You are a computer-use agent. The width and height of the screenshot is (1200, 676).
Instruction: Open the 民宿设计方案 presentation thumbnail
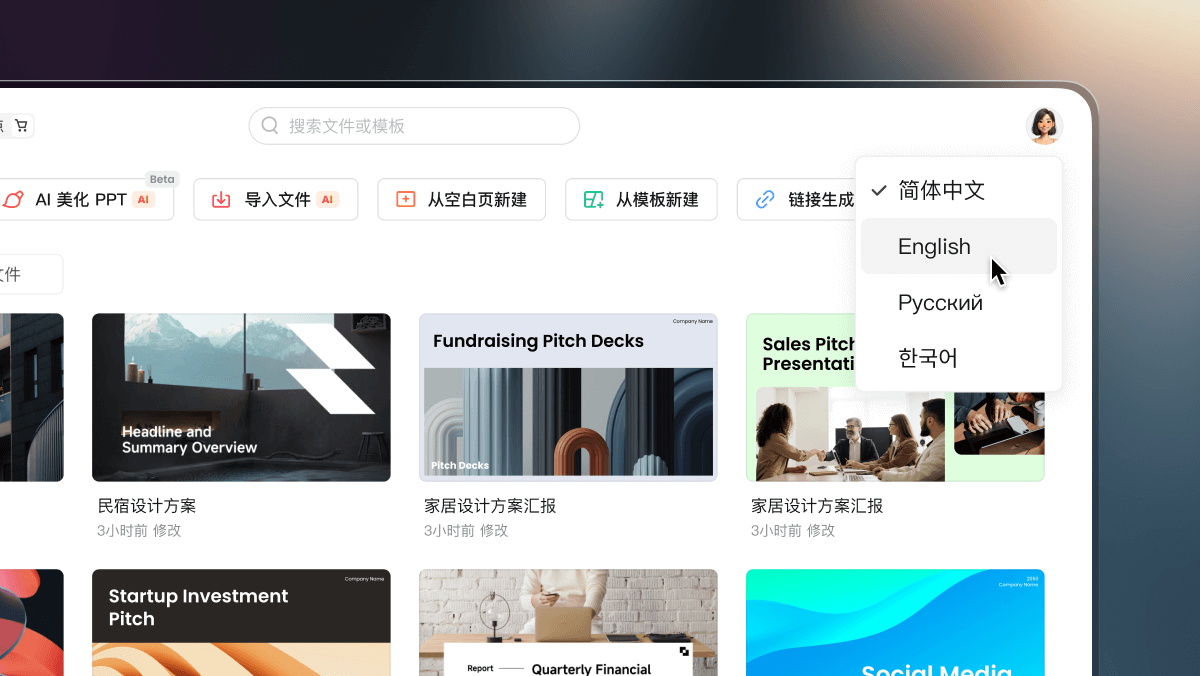(x=241, y=398)
